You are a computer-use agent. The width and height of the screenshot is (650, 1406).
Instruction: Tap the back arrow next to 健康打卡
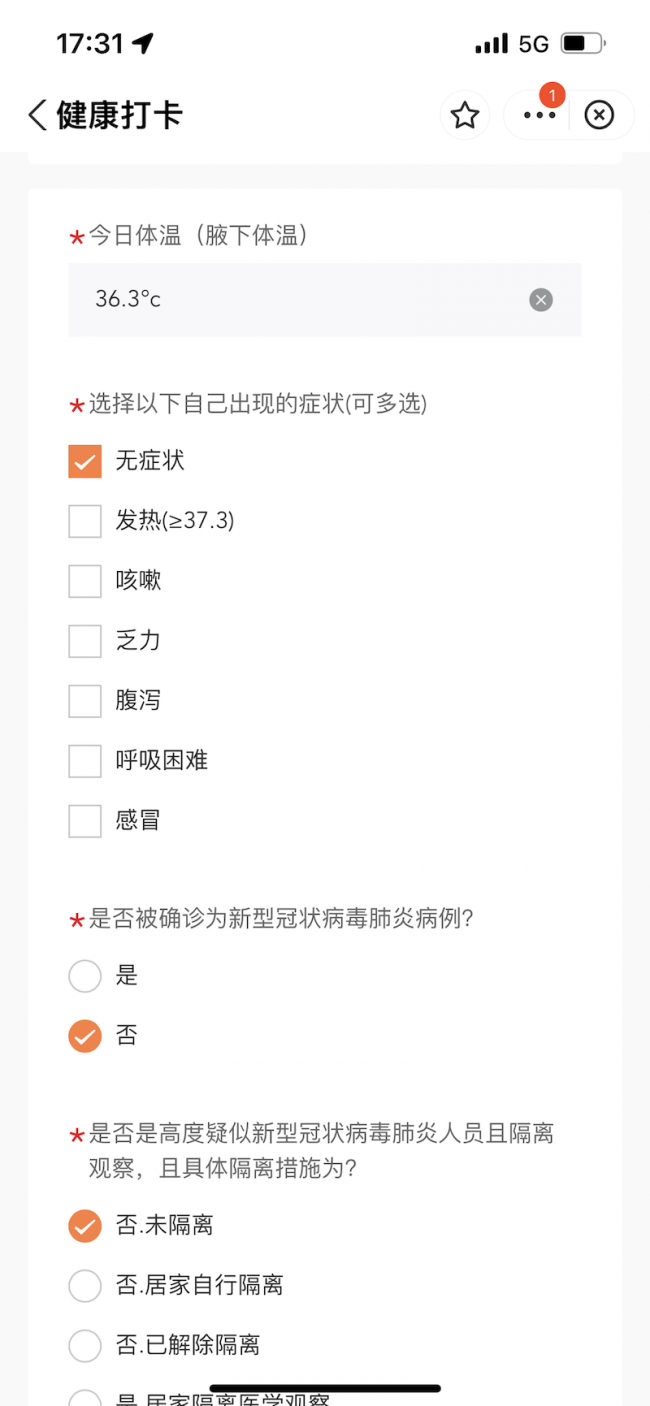[x=37, y=115]
